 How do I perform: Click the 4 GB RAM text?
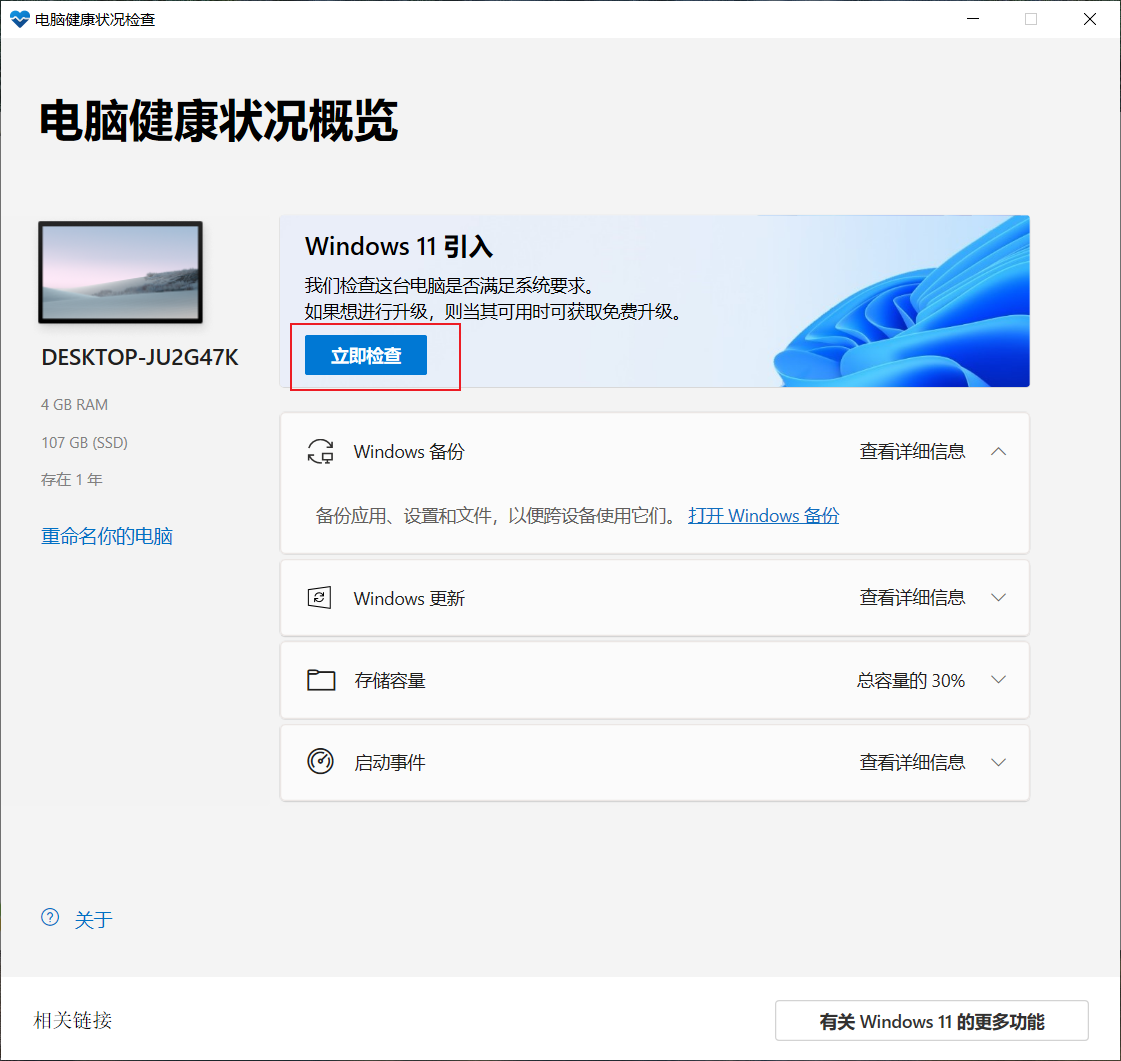click(x=74, y=405)
